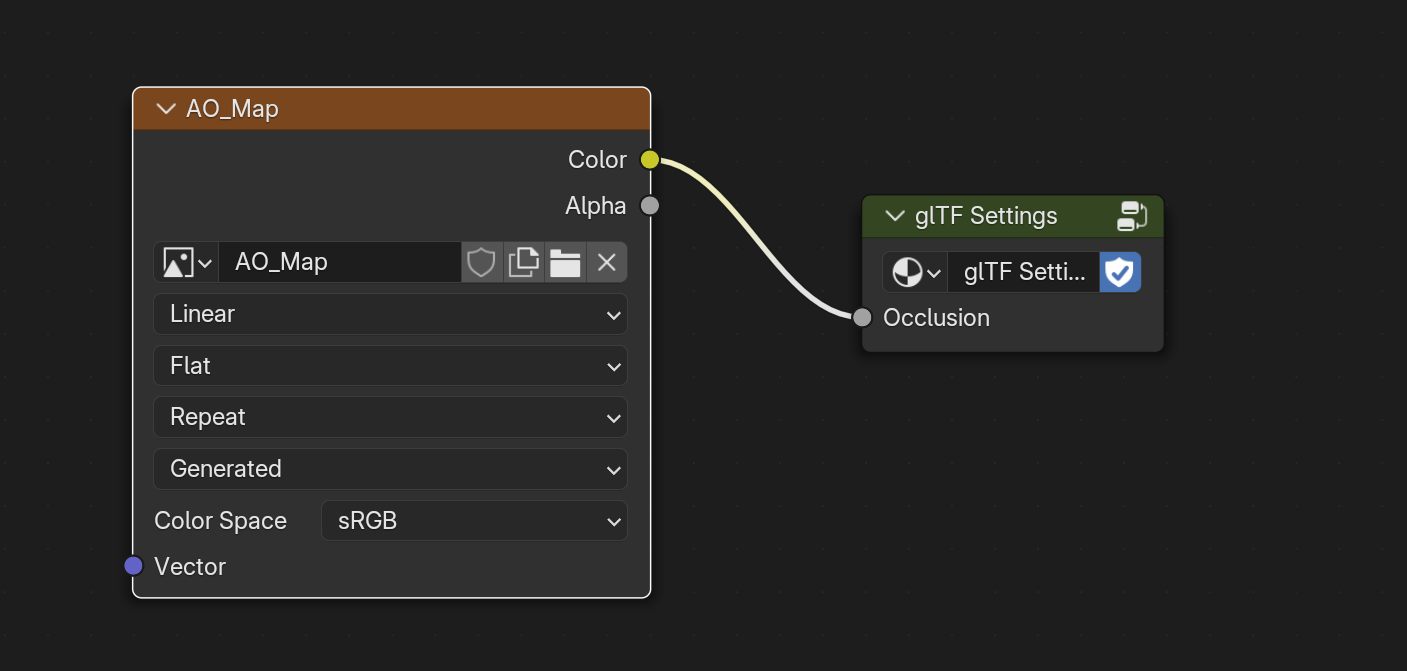Open the Repeat extension dropdown
Viewport: 1407px width, 671px height.
click(x=390, y=417)
